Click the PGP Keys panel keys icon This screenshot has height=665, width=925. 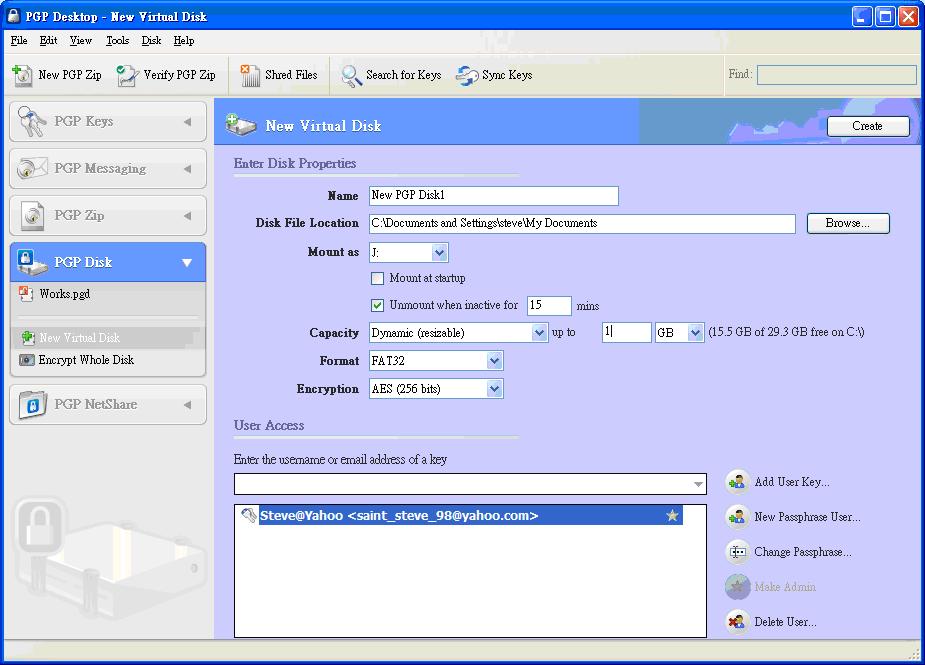(x=31, y=121)
